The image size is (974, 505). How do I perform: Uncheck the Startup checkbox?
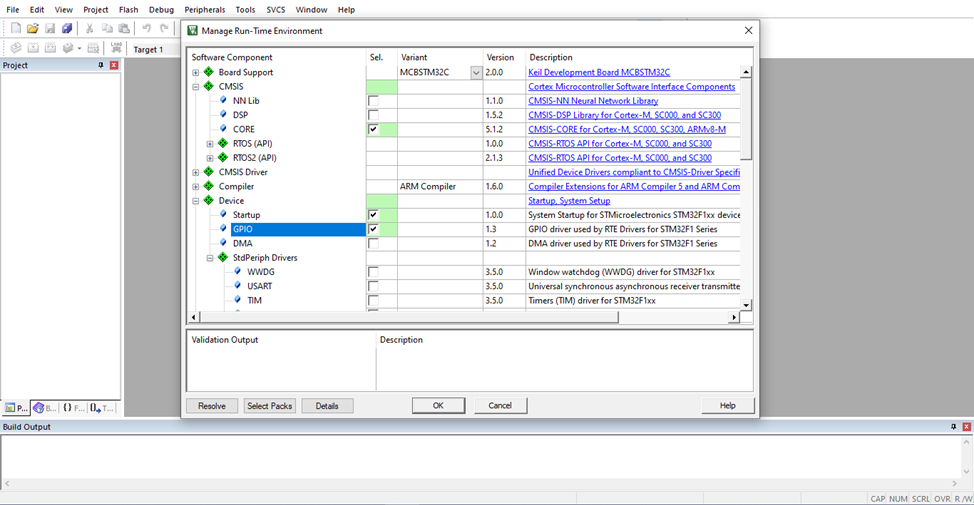[x=373, y=215]
